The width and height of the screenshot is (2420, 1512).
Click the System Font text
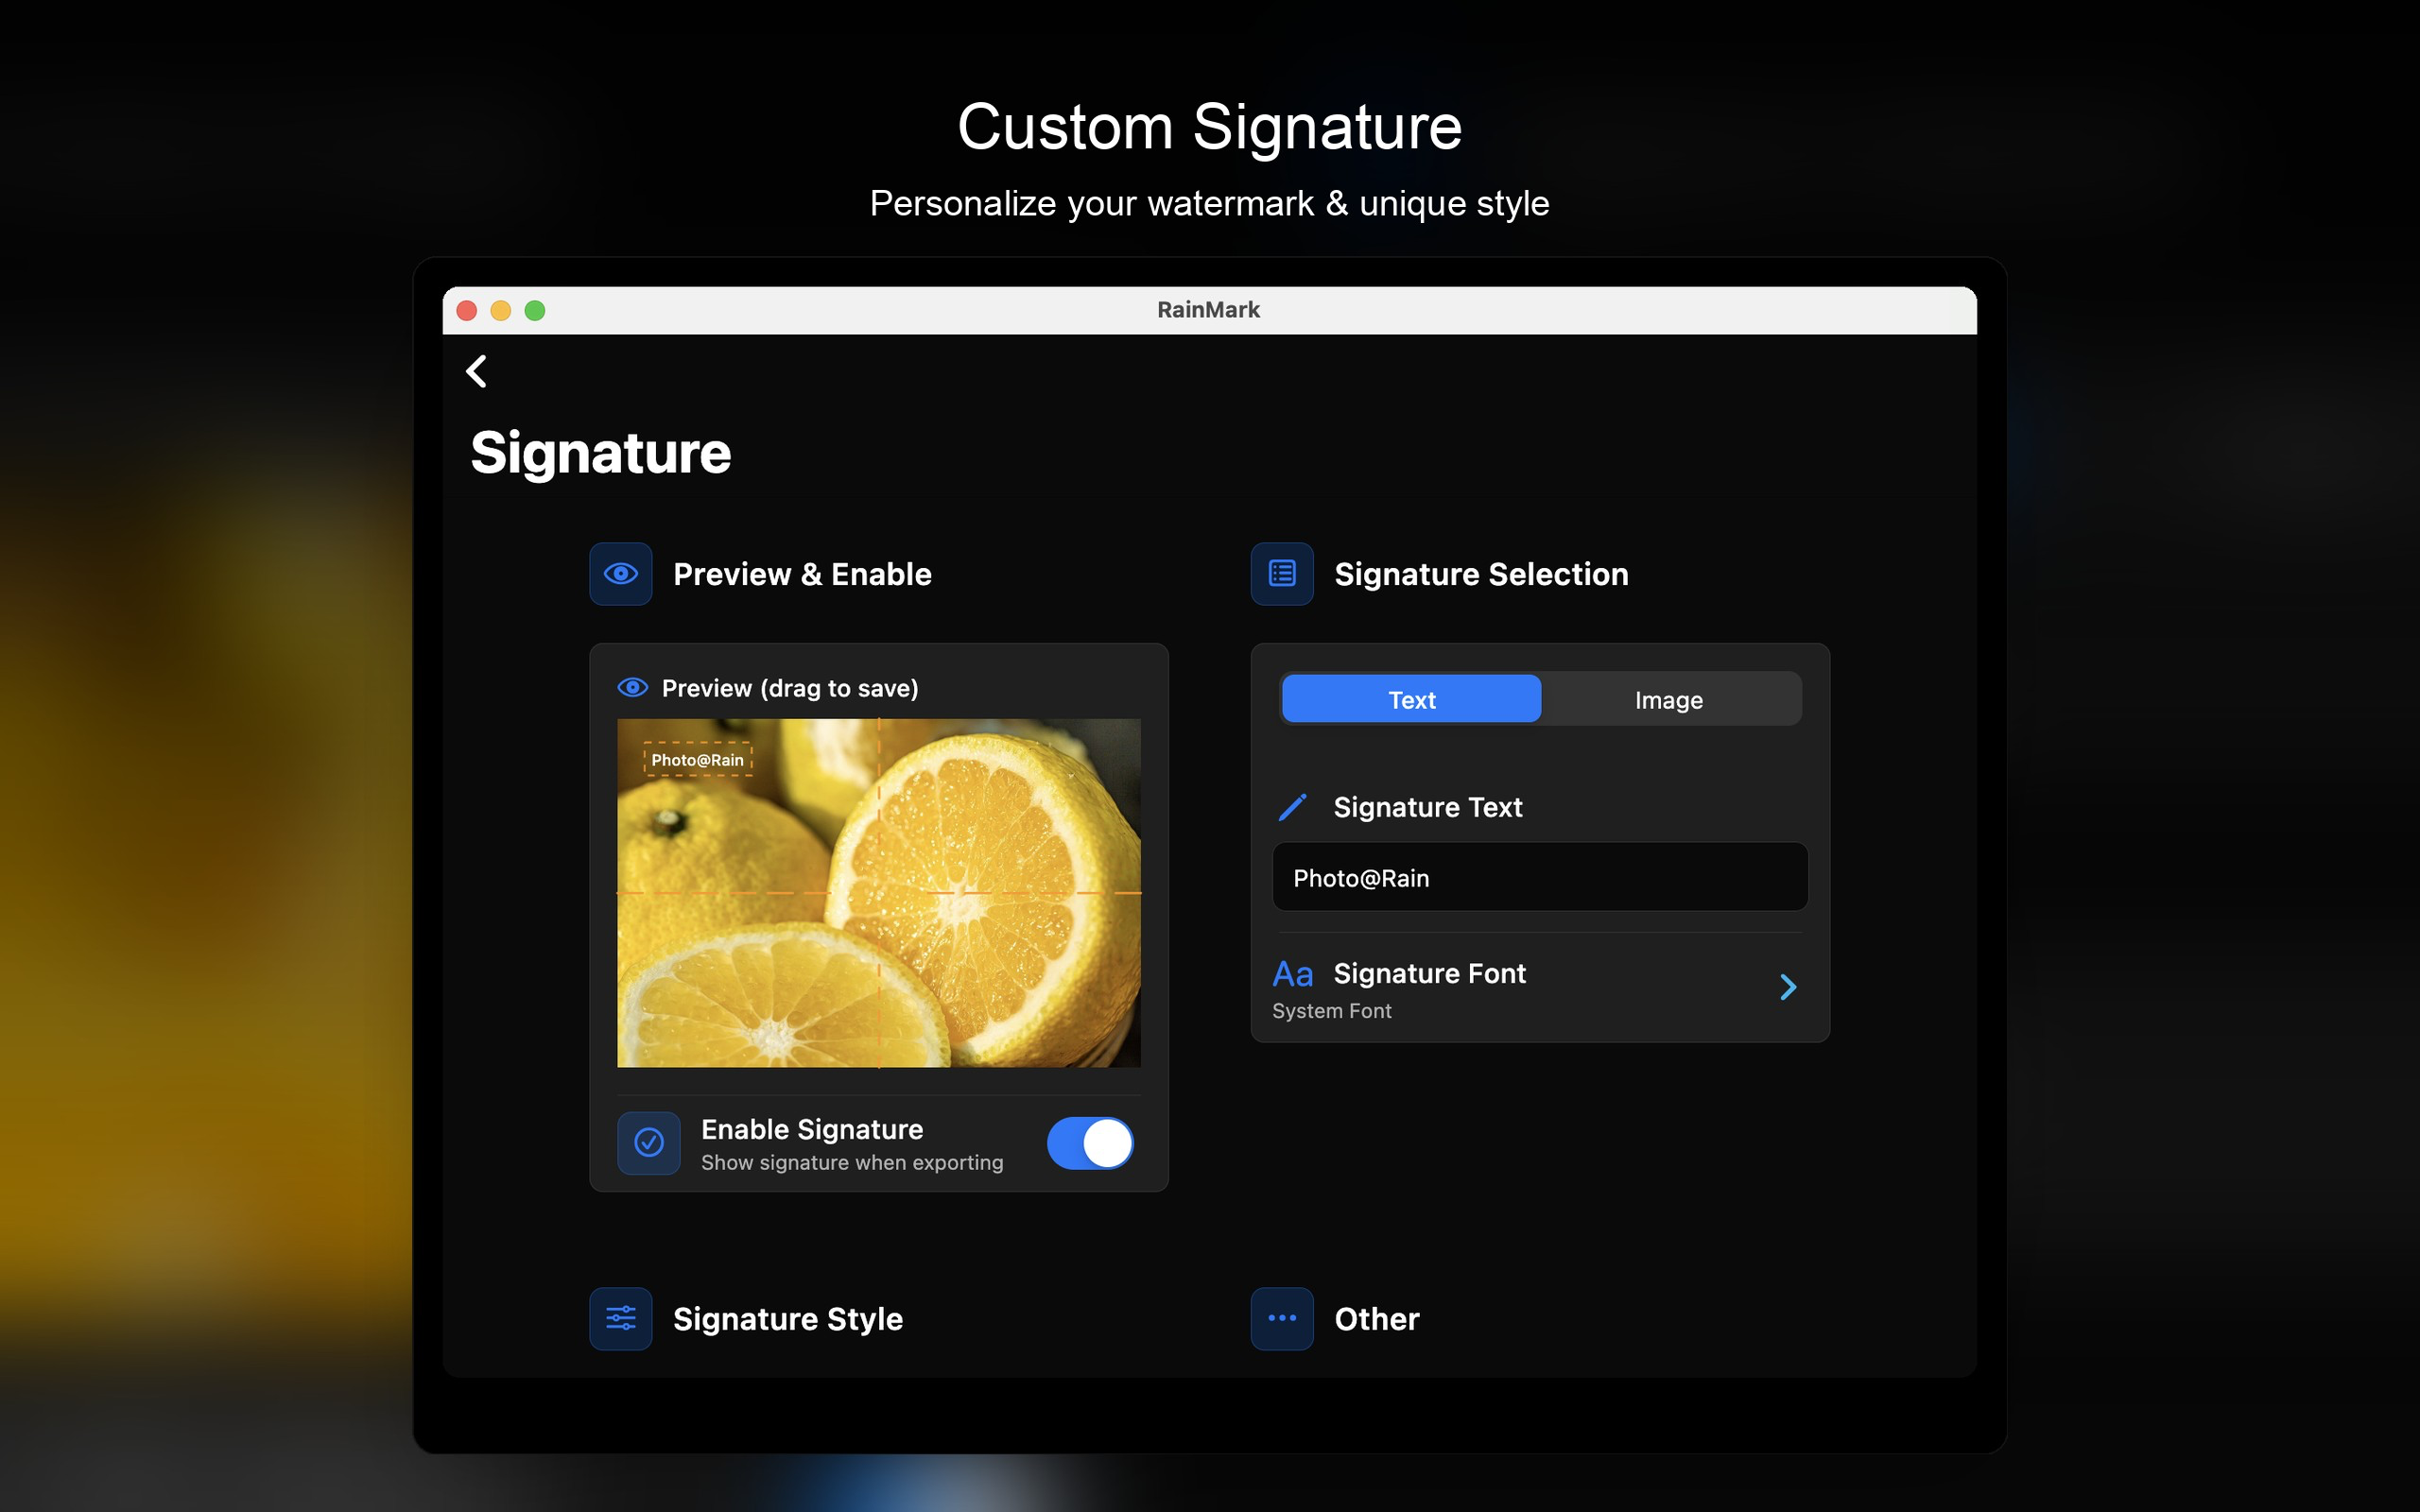(x=1331, y=1011)
